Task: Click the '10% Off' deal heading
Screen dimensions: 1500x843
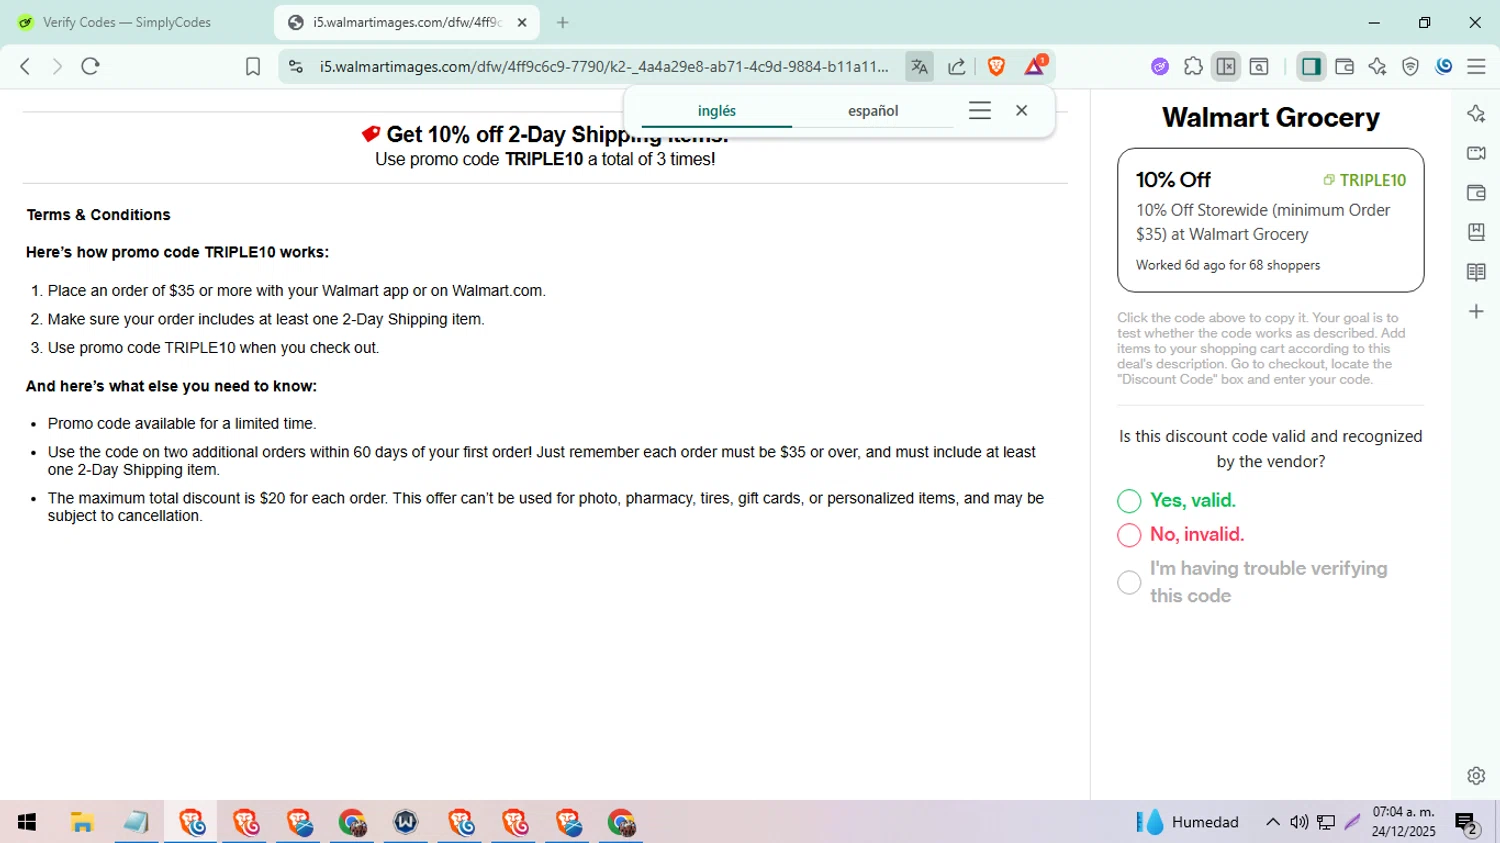Action: point(1173,180)
